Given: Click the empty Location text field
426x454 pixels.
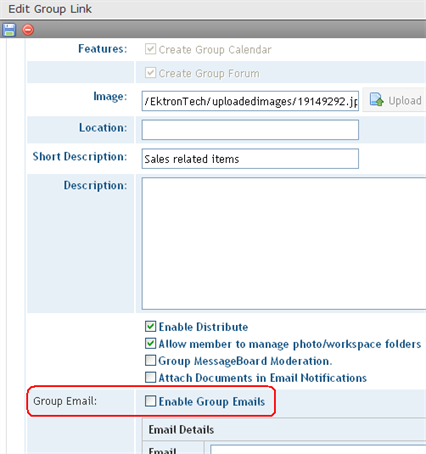Looking at the screenshot, I should click(250, 130).
